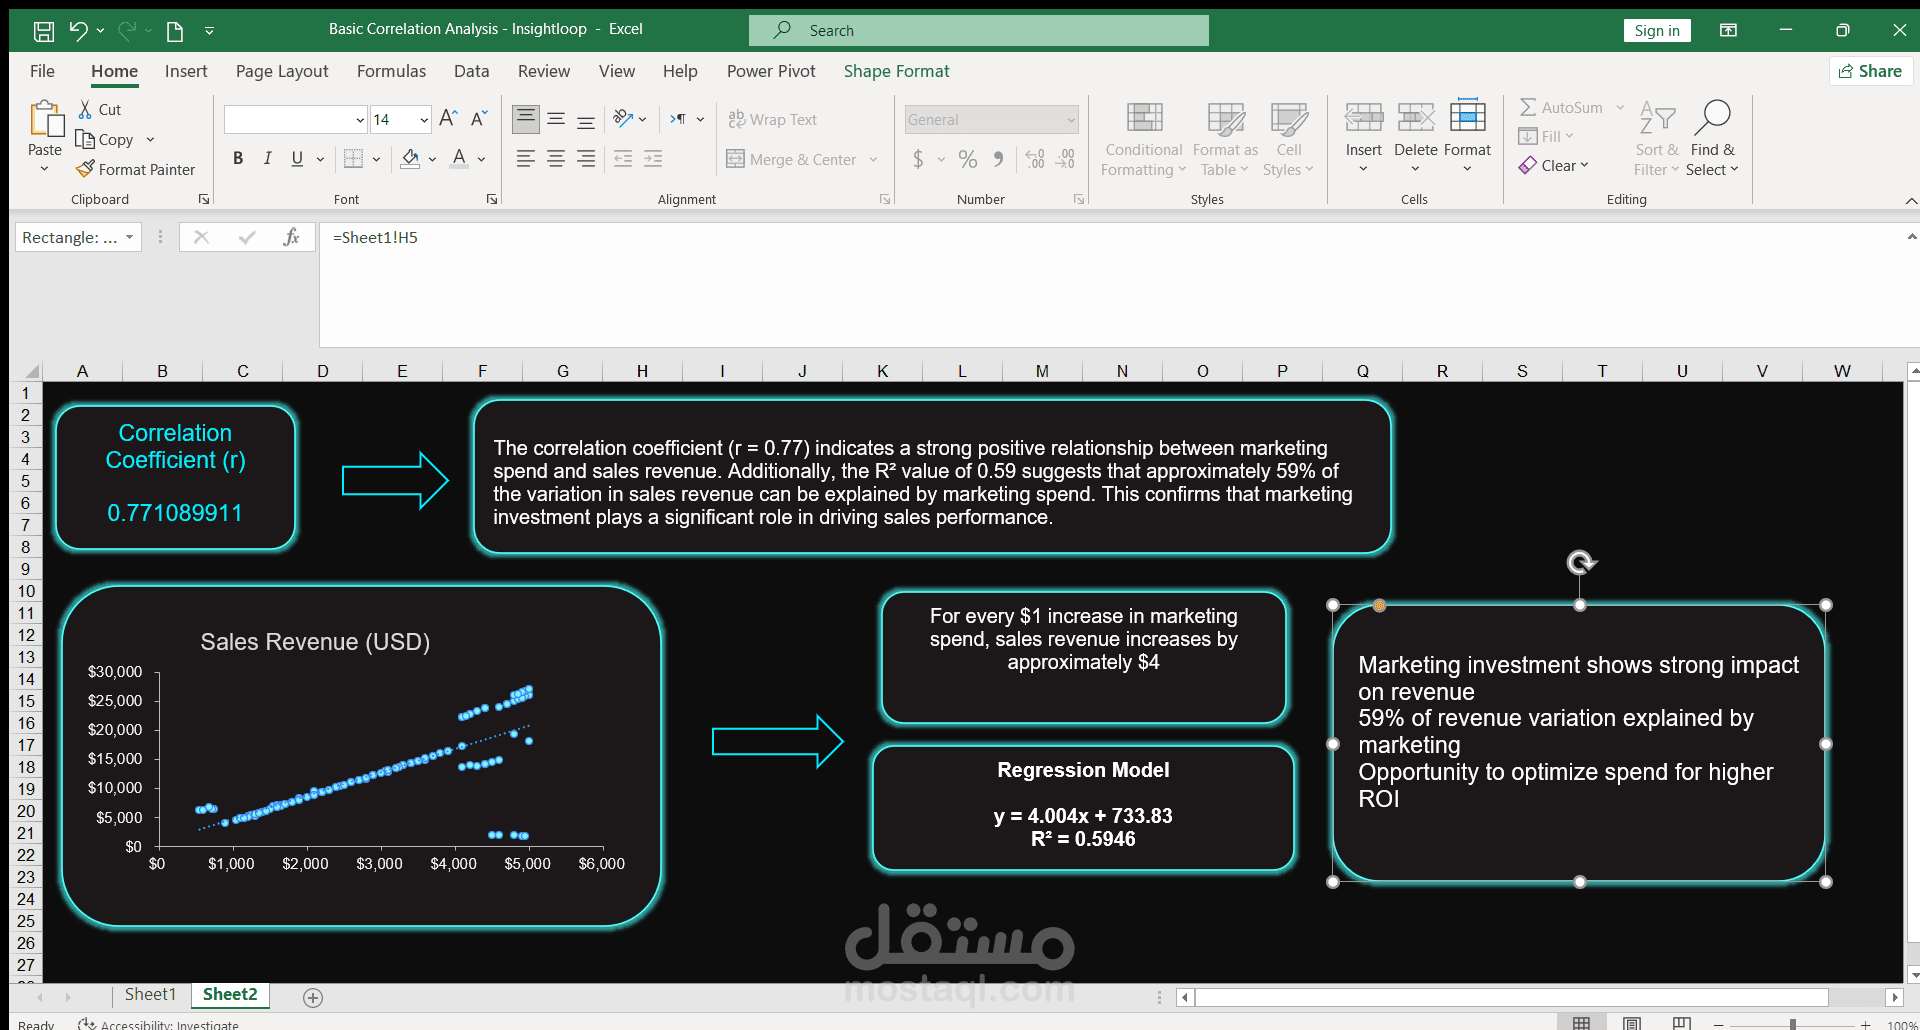Apply bold formatting from the Font group
Viewport: 1920px width, 1030px height.
pyautogui.click(x=238, y=158)
